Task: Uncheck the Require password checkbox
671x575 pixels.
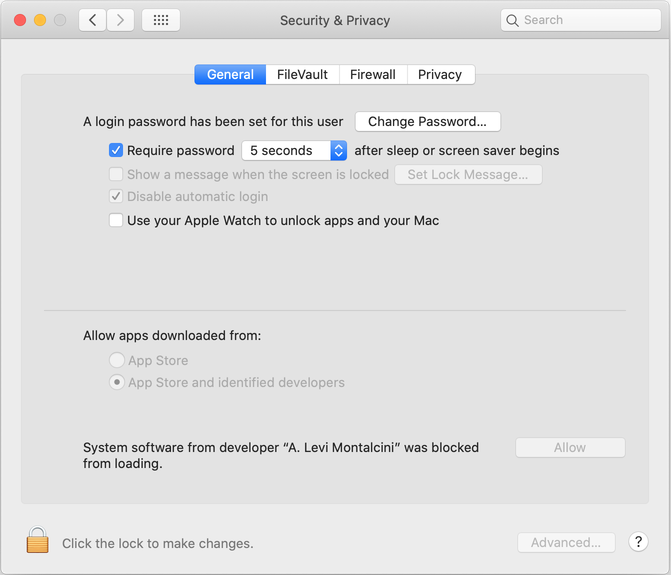Action: click(116, 150)
